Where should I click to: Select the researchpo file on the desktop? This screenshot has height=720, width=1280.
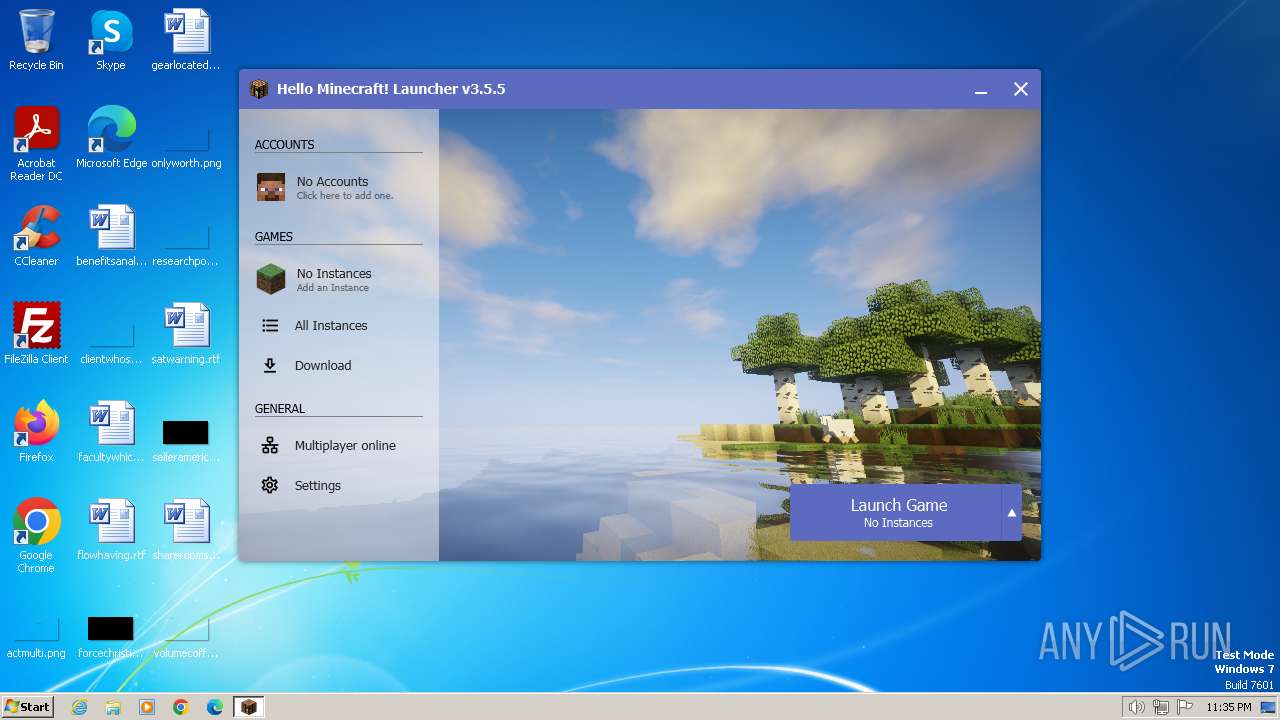click(x=186, y=246)
